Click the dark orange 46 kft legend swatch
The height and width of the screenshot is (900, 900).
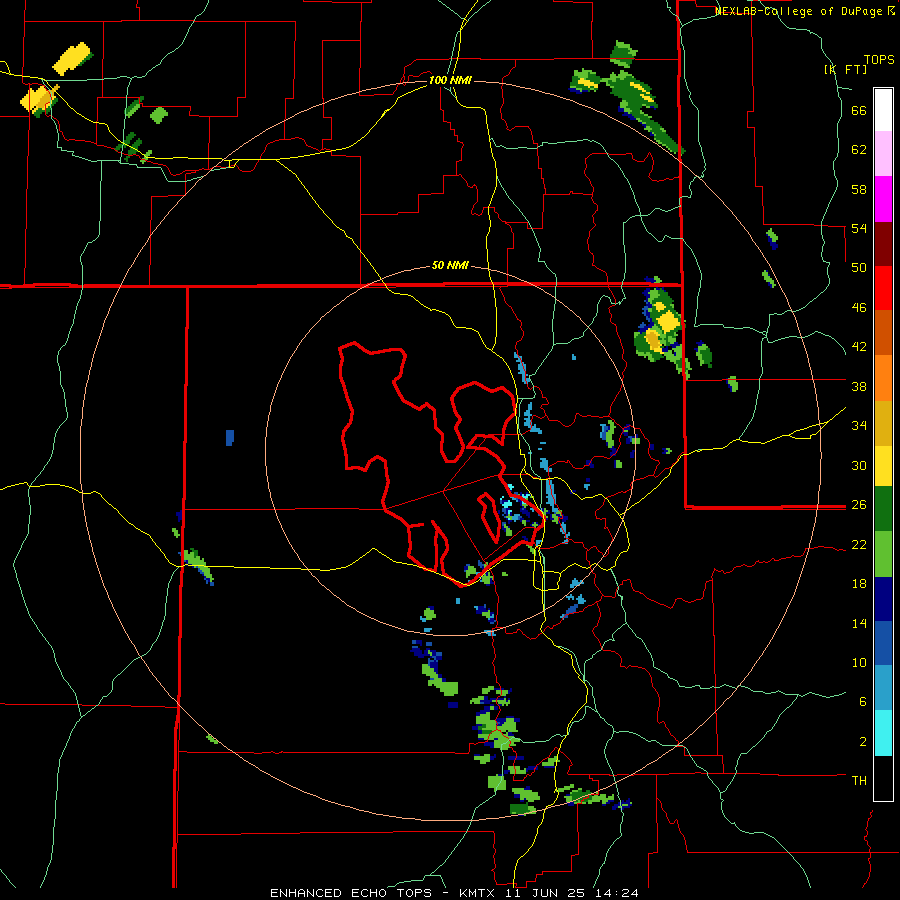883,333
